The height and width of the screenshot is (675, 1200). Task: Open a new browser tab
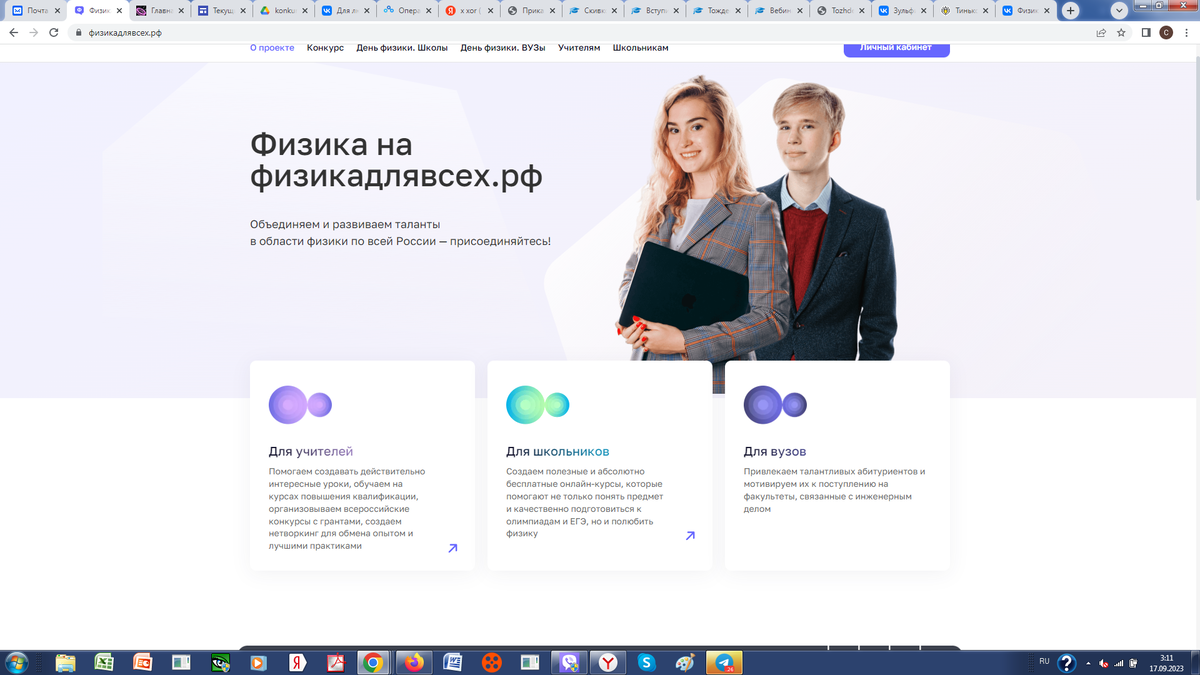pyautogui.click(x=1071, y=11)
